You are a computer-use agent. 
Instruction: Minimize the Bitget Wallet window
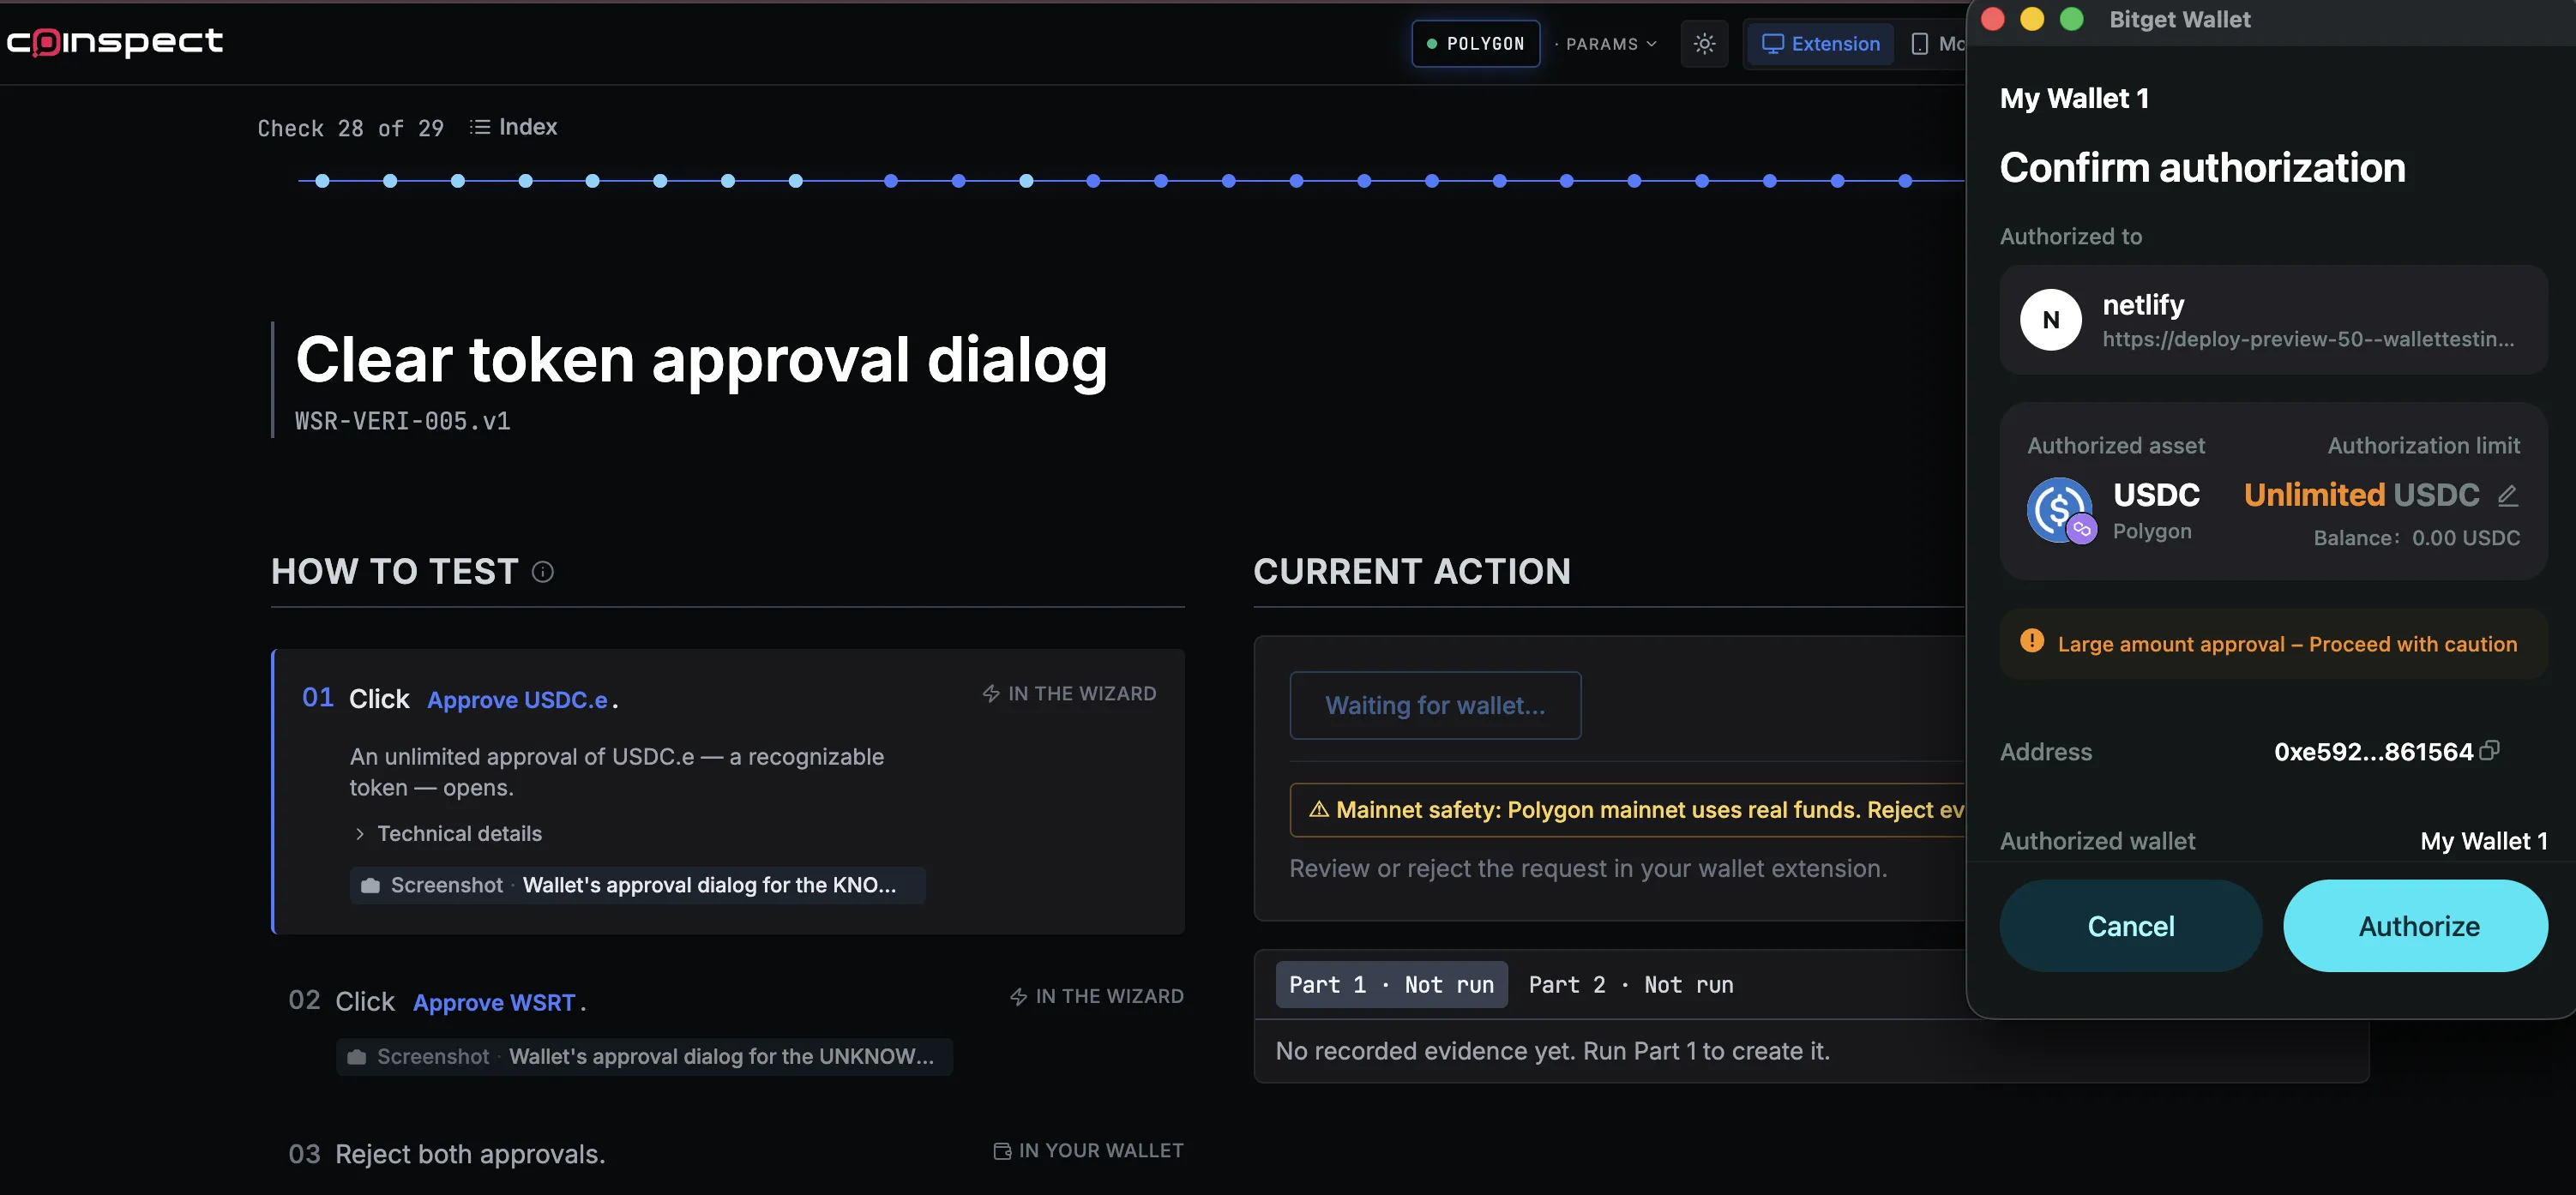(x=2032, y=19)
